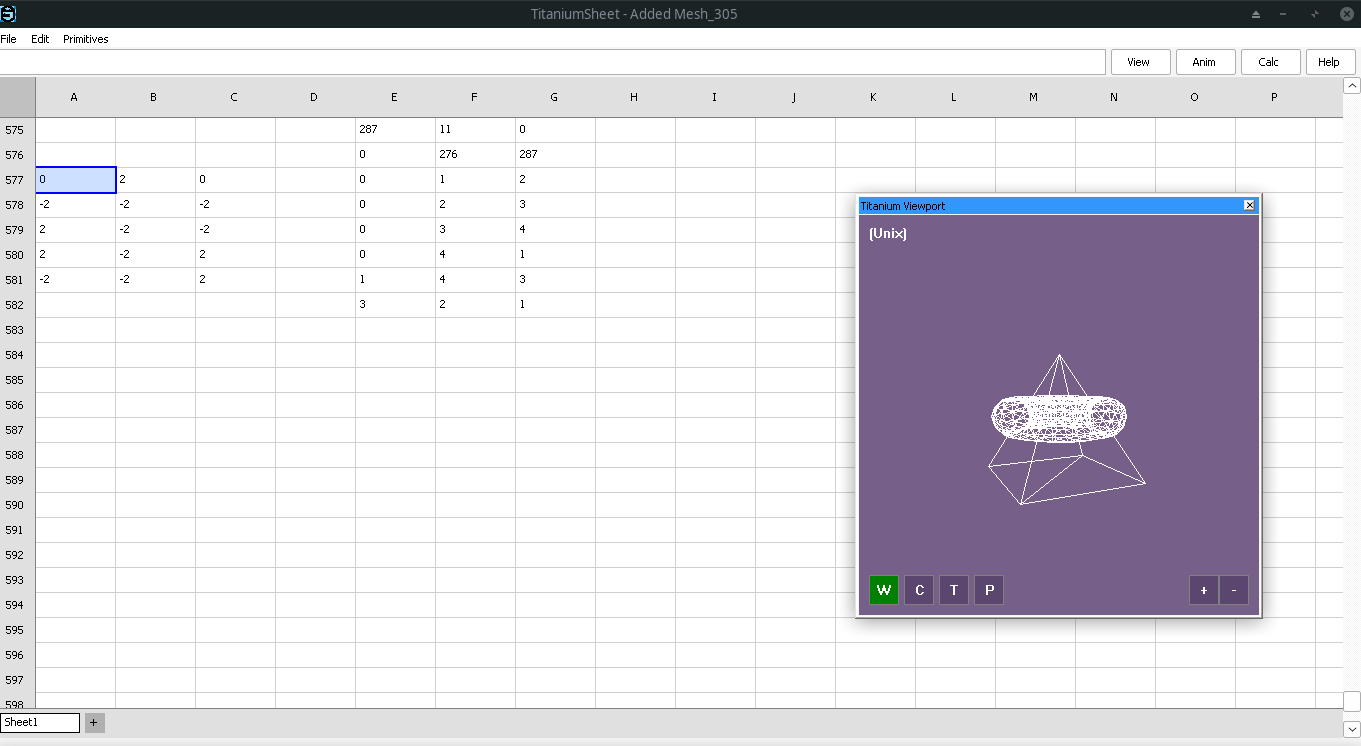Click the select-all corner box of the grid
The width and height of the screenshot is (1361, 746).
click(x=17, y=97)
